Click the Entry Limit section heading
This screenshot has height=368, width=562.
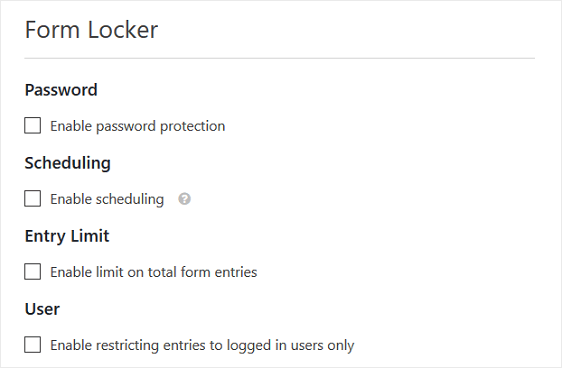coord(67,236)
